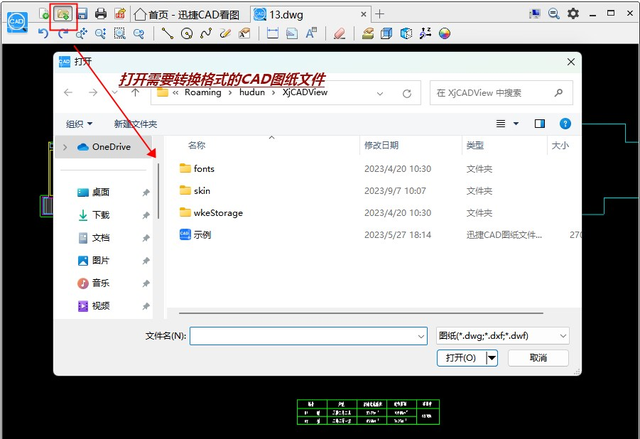Switch to the 首页 - 迅捷CAD看图 tab
This screenshot has height=439, width=640.
(x=187, y=15)
